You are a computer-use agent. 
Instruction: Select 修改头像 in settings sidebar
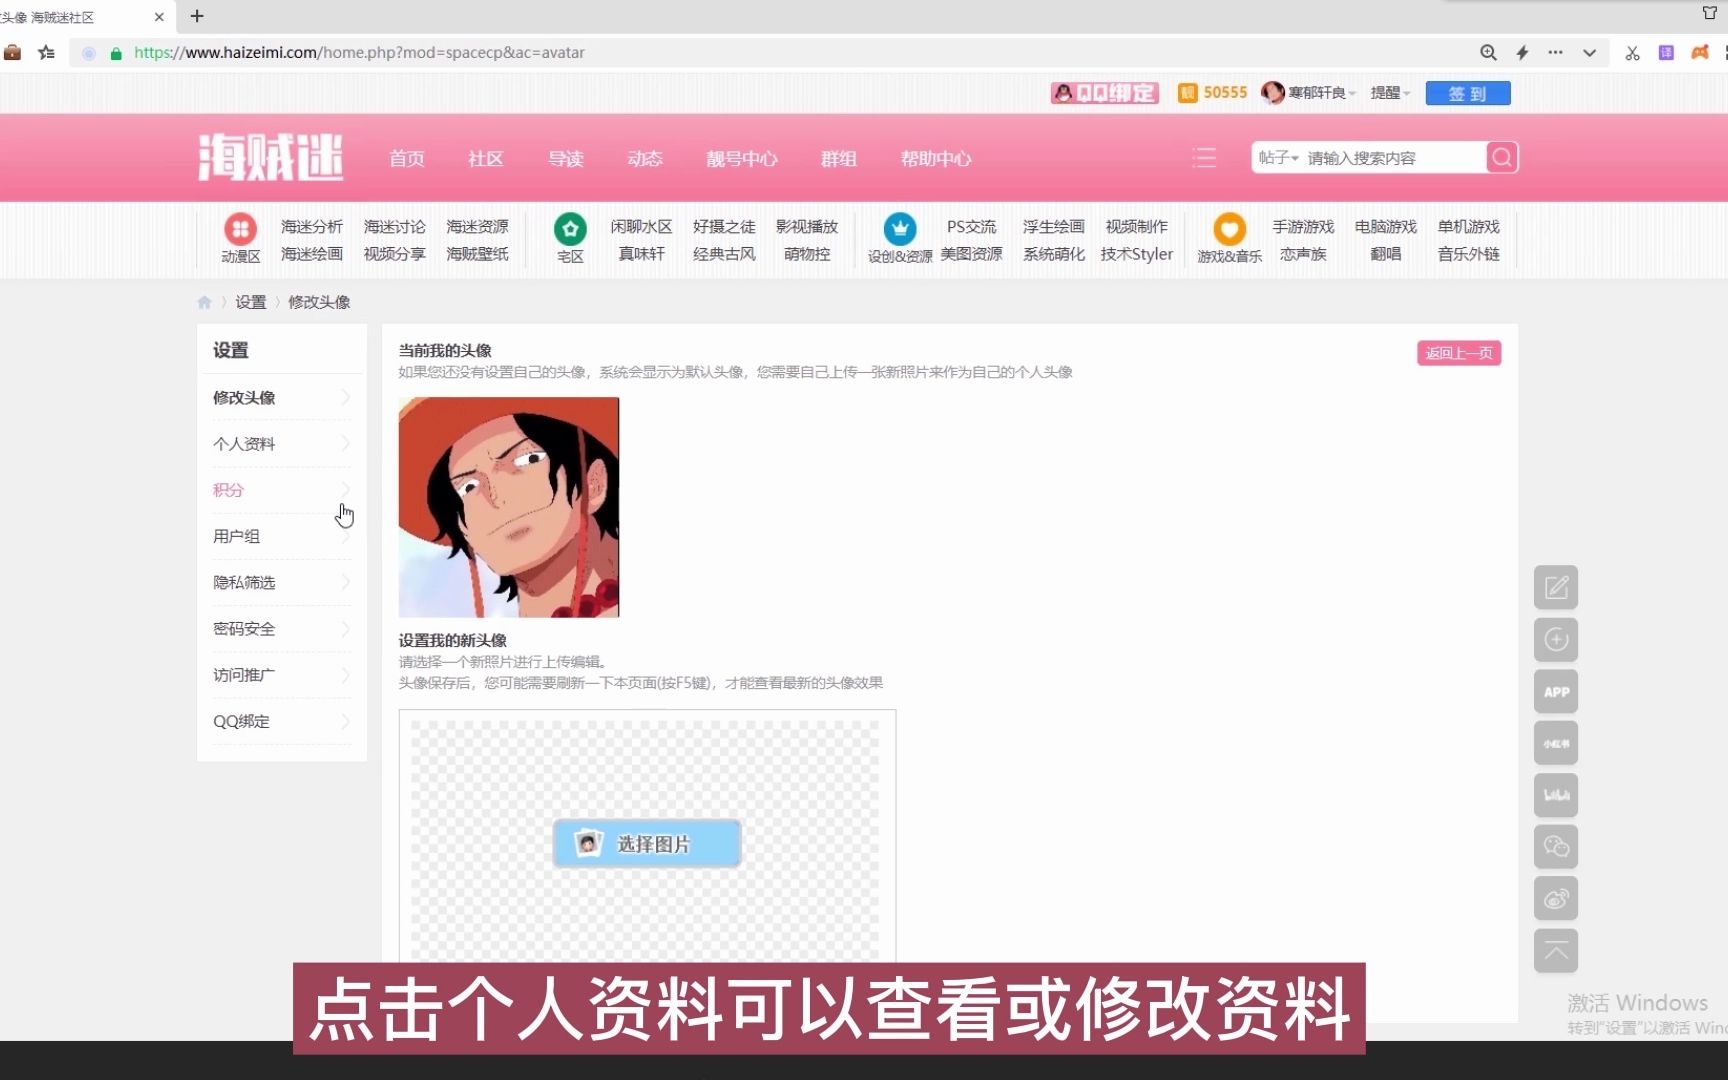point(244,397)
